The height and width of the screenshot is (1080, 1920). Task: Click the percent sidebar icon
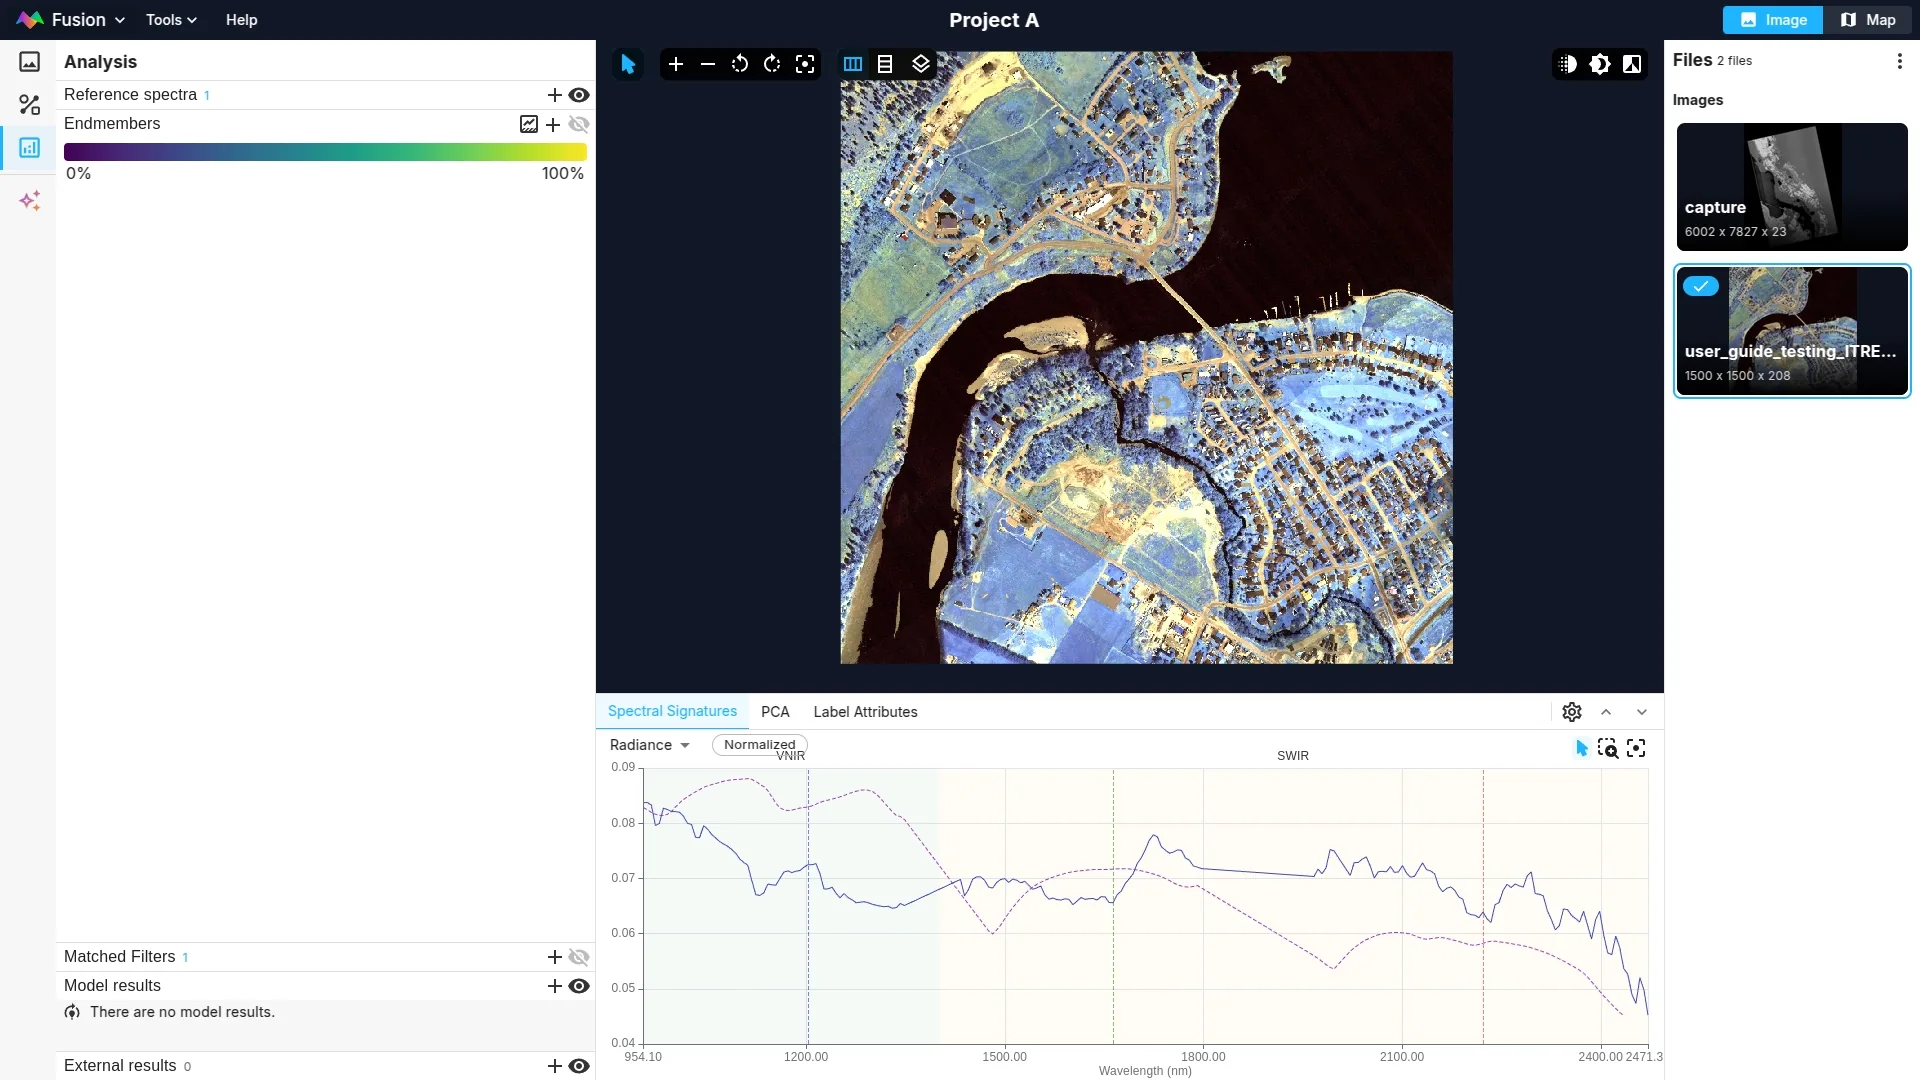click(x=30, y=105)
